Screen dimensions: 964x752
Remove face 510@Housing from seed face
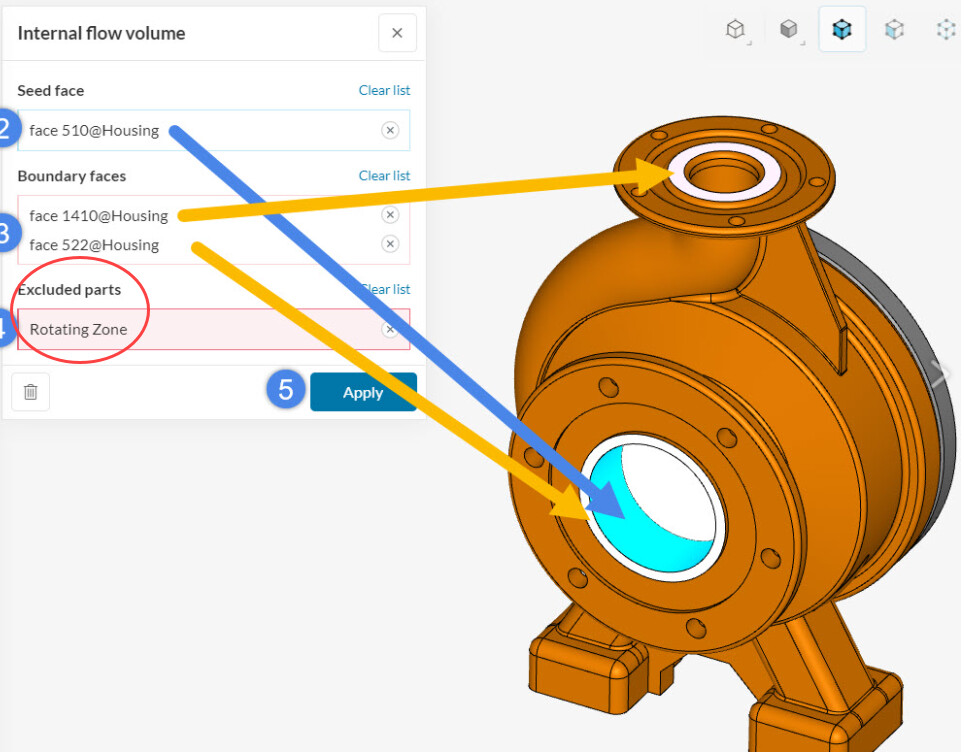(390, 130)
